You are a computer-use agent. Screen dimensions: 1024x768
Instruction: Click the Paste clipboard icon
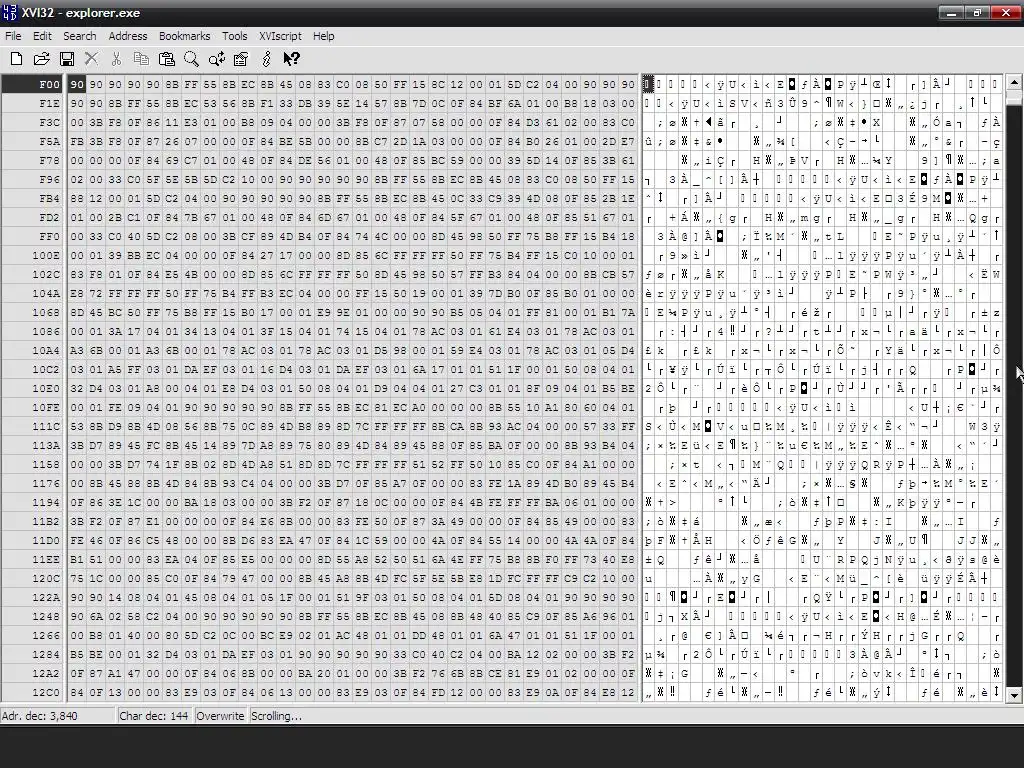(167, 59)
